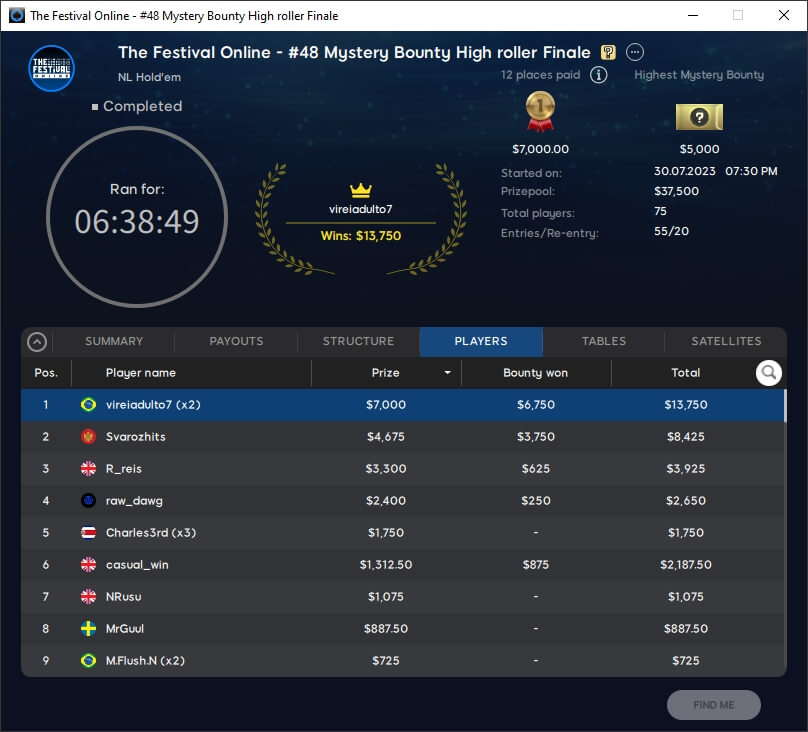
Task: Click the $3,925 total for R_reis
Action: (685, 469)
